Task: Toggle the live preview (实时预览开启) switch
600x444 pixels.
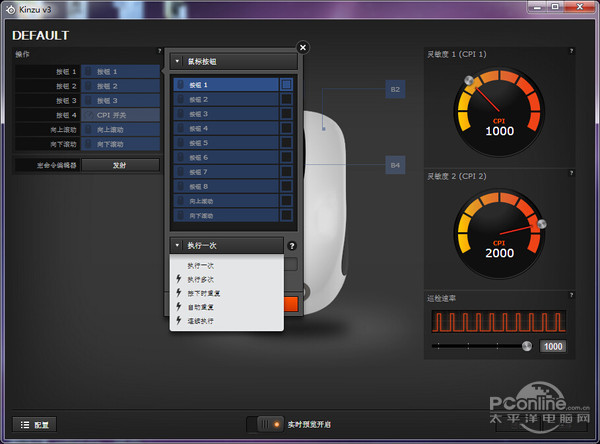Action: click(265, 424)
